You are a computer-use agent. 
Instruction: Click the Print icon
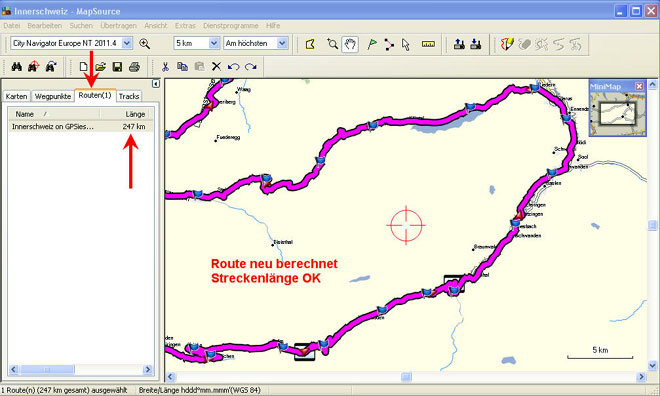point(134,66)
